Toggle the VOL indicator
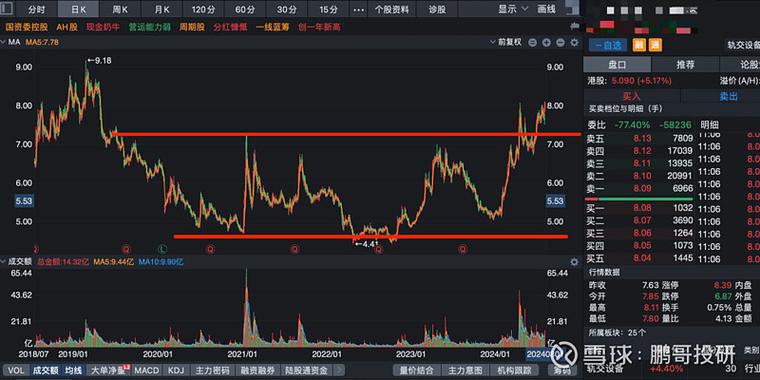Image resolution: width=760 pixels, height=380 pixels. [x=16, y=370]
